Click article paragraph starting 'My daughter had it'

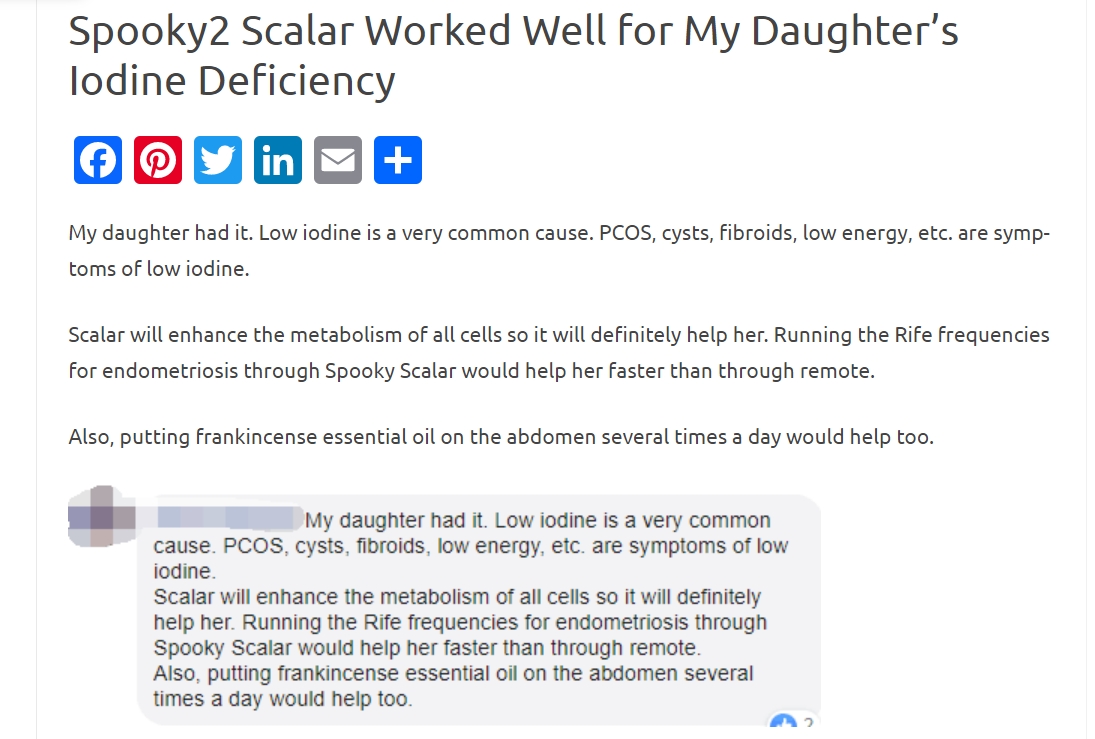pos(558,251)
